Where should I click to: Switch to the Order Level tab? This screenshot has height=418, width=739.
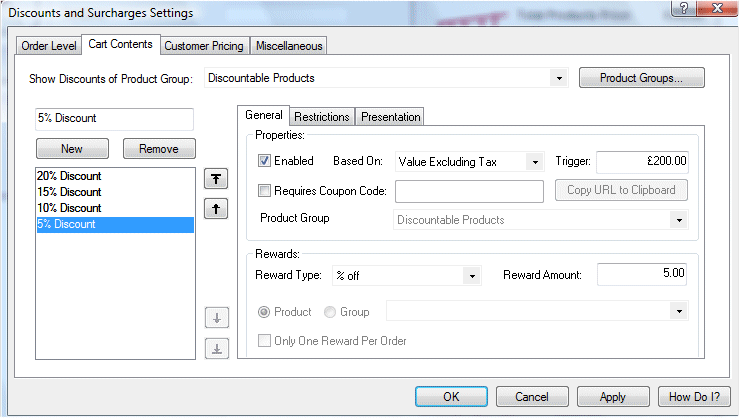[x=49, y=46]
